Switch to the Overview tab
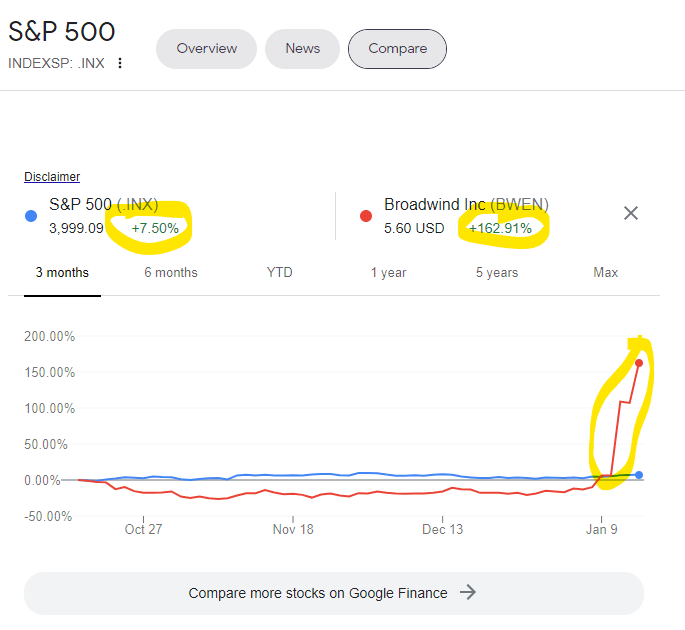This screenshot has height=630, width=685. tap(207, 48)
